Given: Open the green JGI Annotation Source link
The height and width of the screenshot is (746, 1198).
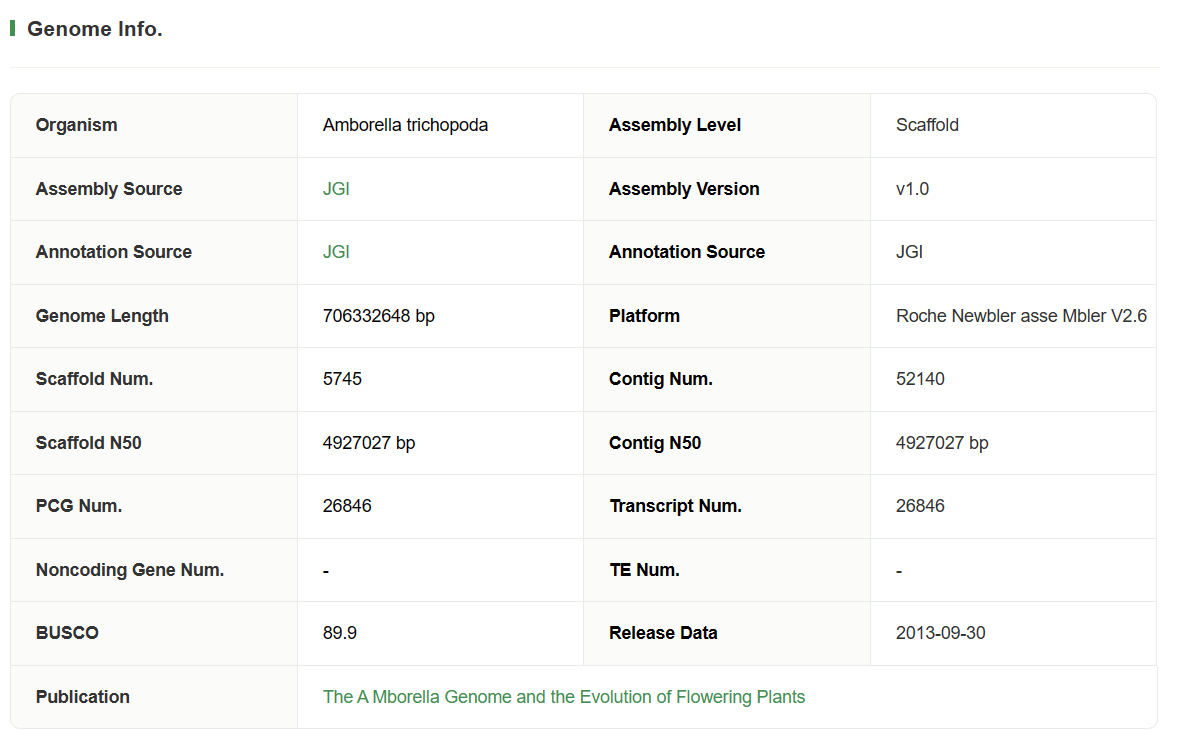Looking at the screenshot, I should coord(336,252).
